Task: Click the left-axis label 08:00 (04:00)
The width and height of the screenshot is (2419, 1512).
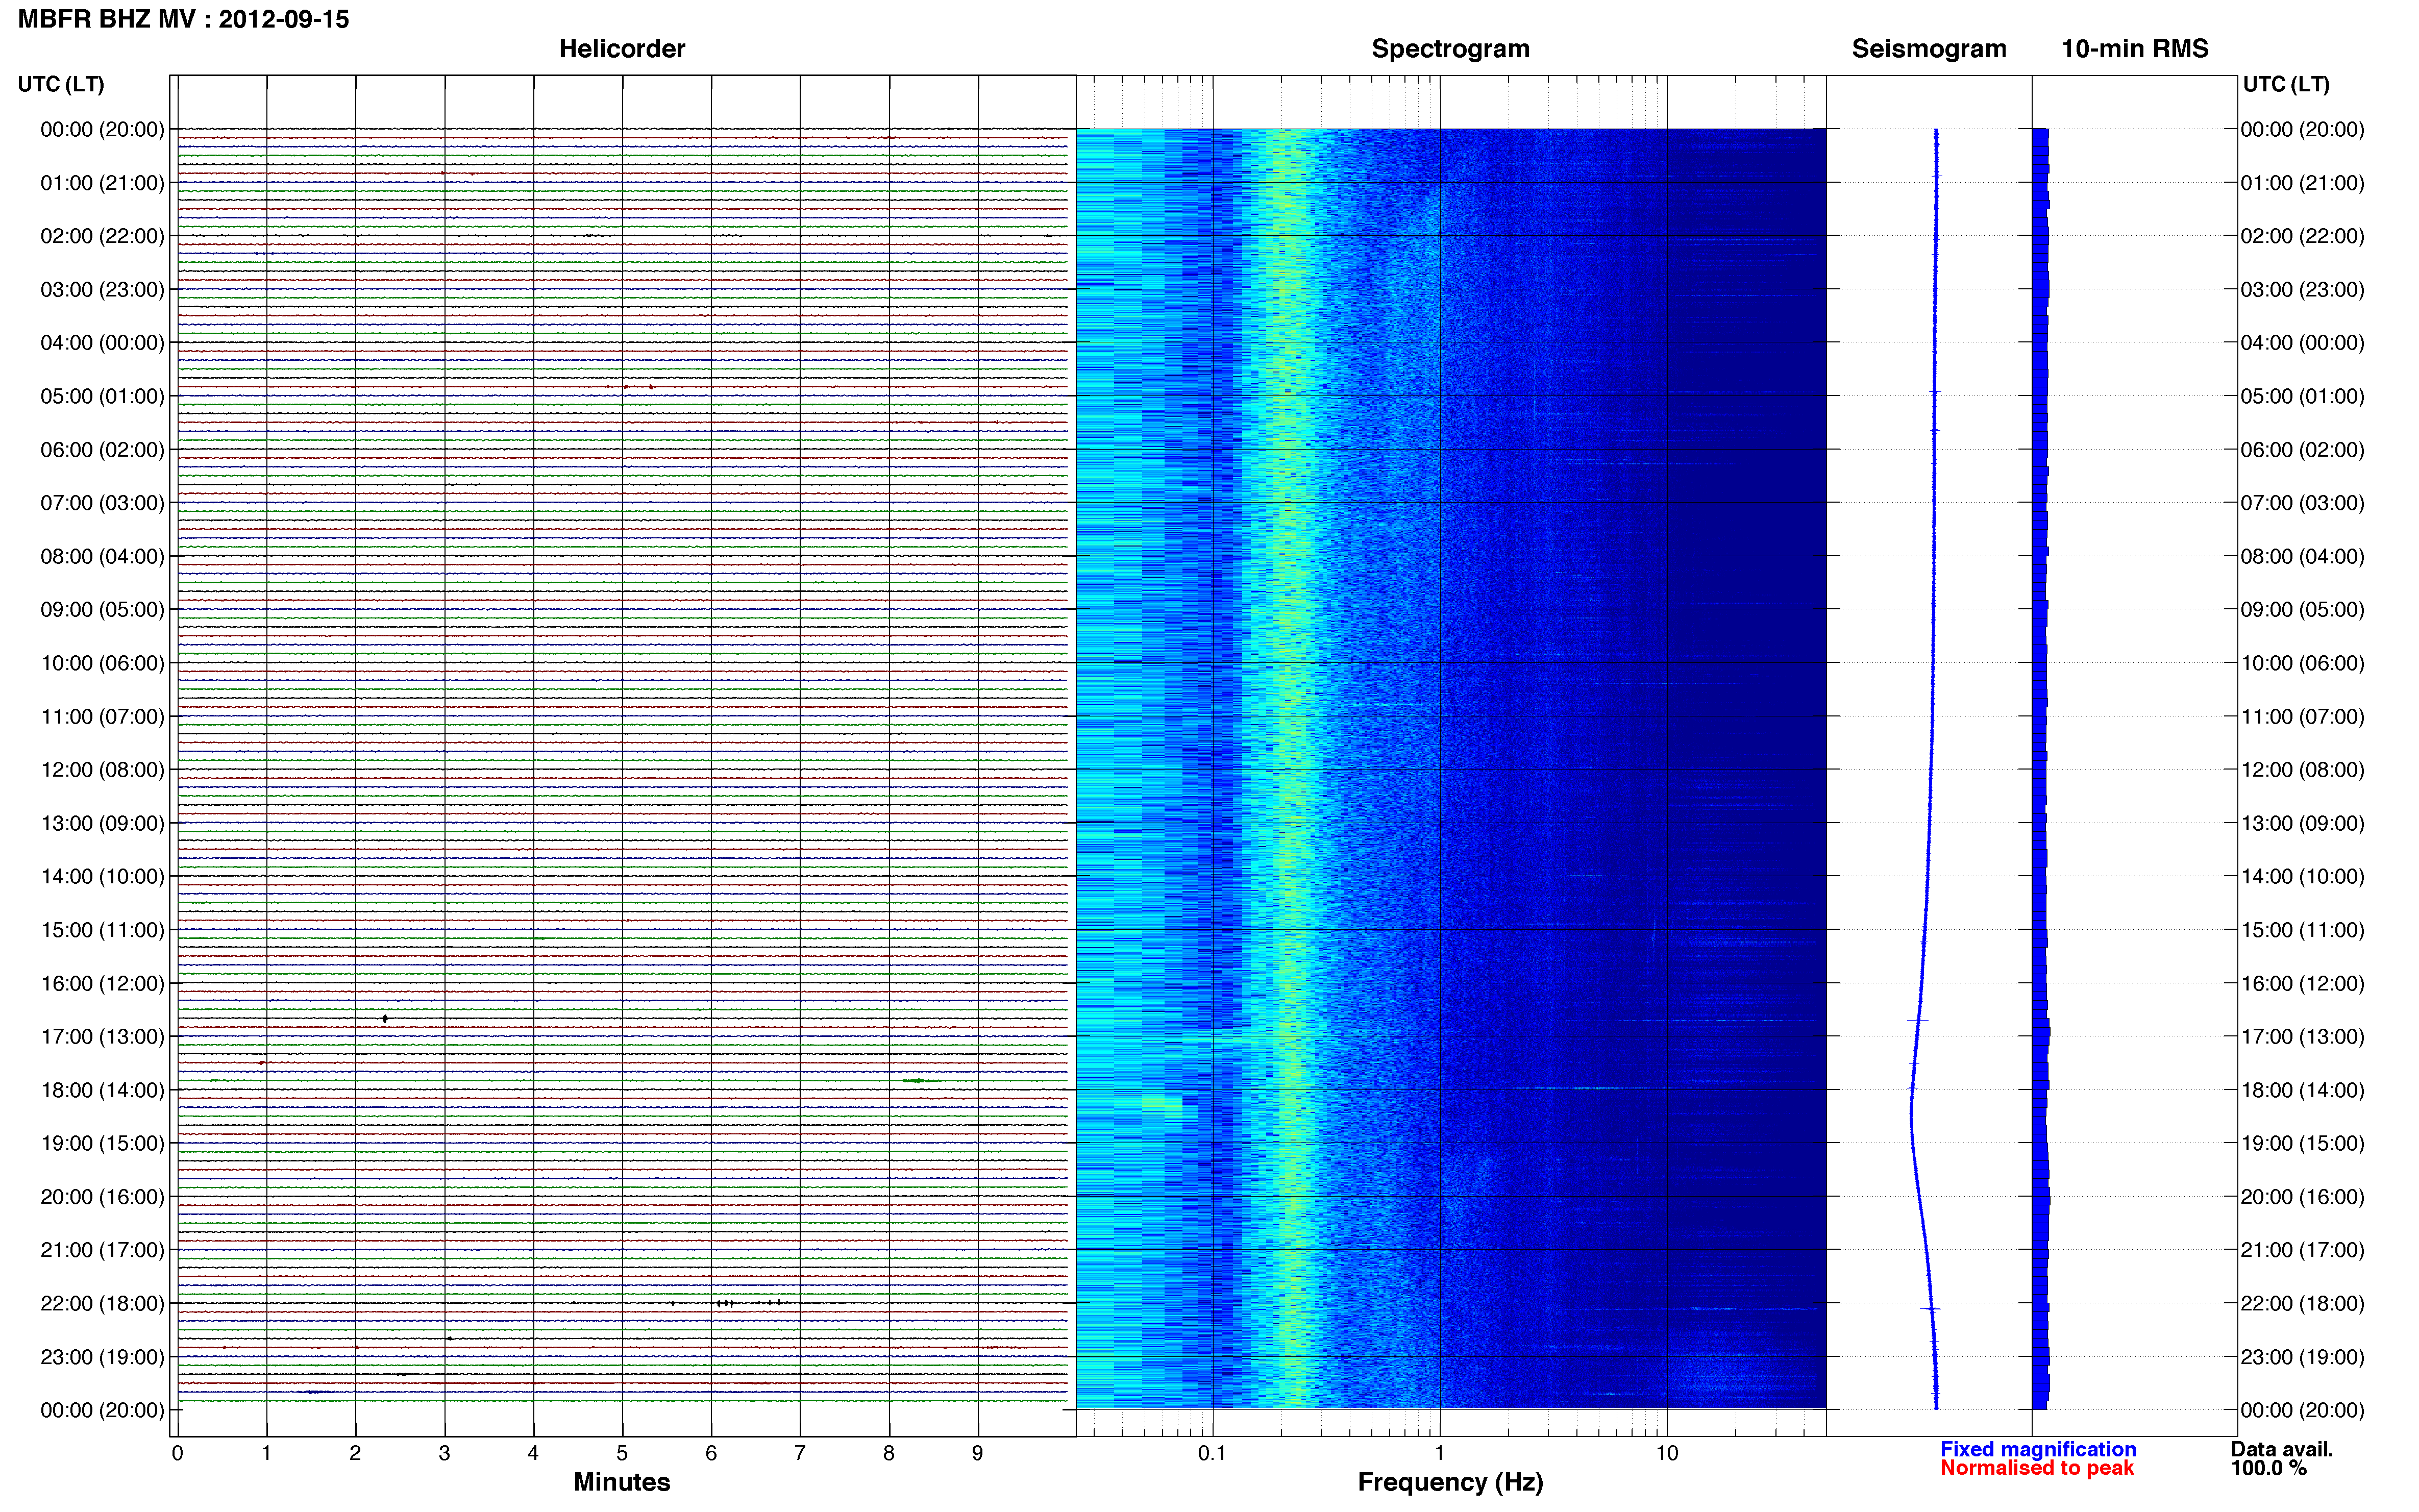Action: [x=102, y=556]
